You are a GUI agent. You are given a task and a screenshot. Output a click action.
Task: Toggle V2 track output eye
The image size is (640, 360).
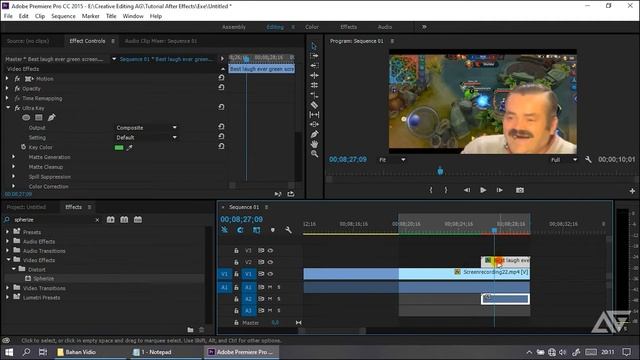(270, 262)
